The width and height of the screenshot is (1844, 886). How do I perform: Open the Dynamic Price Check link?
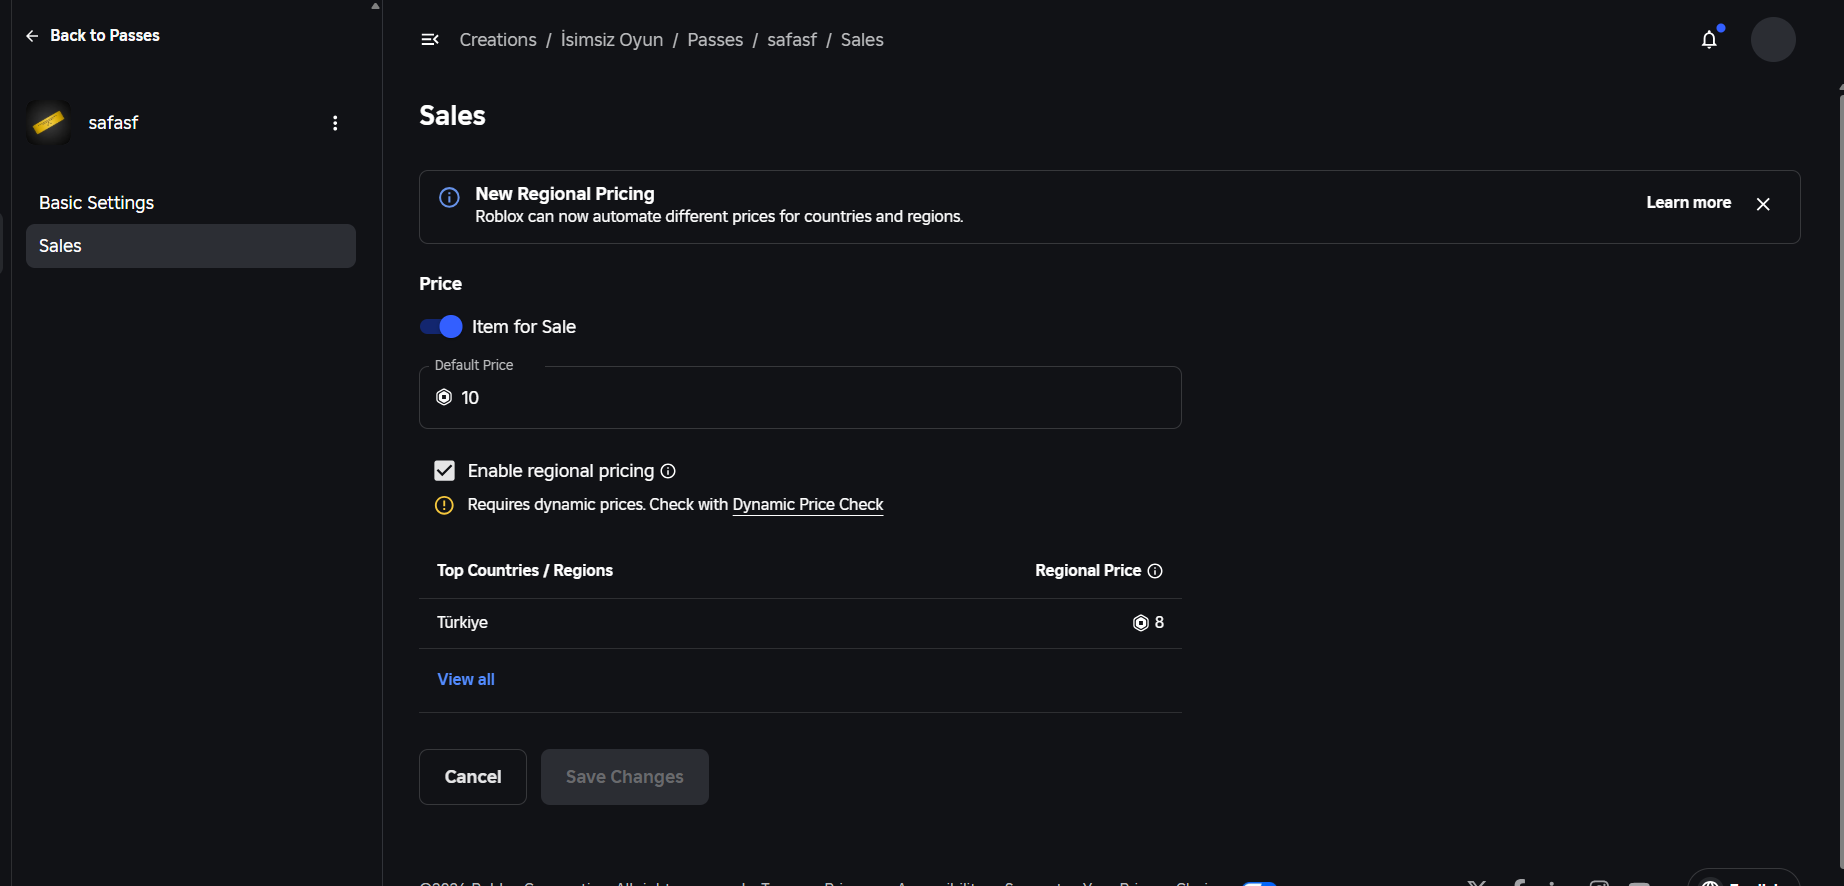click(x=808, y=505)
